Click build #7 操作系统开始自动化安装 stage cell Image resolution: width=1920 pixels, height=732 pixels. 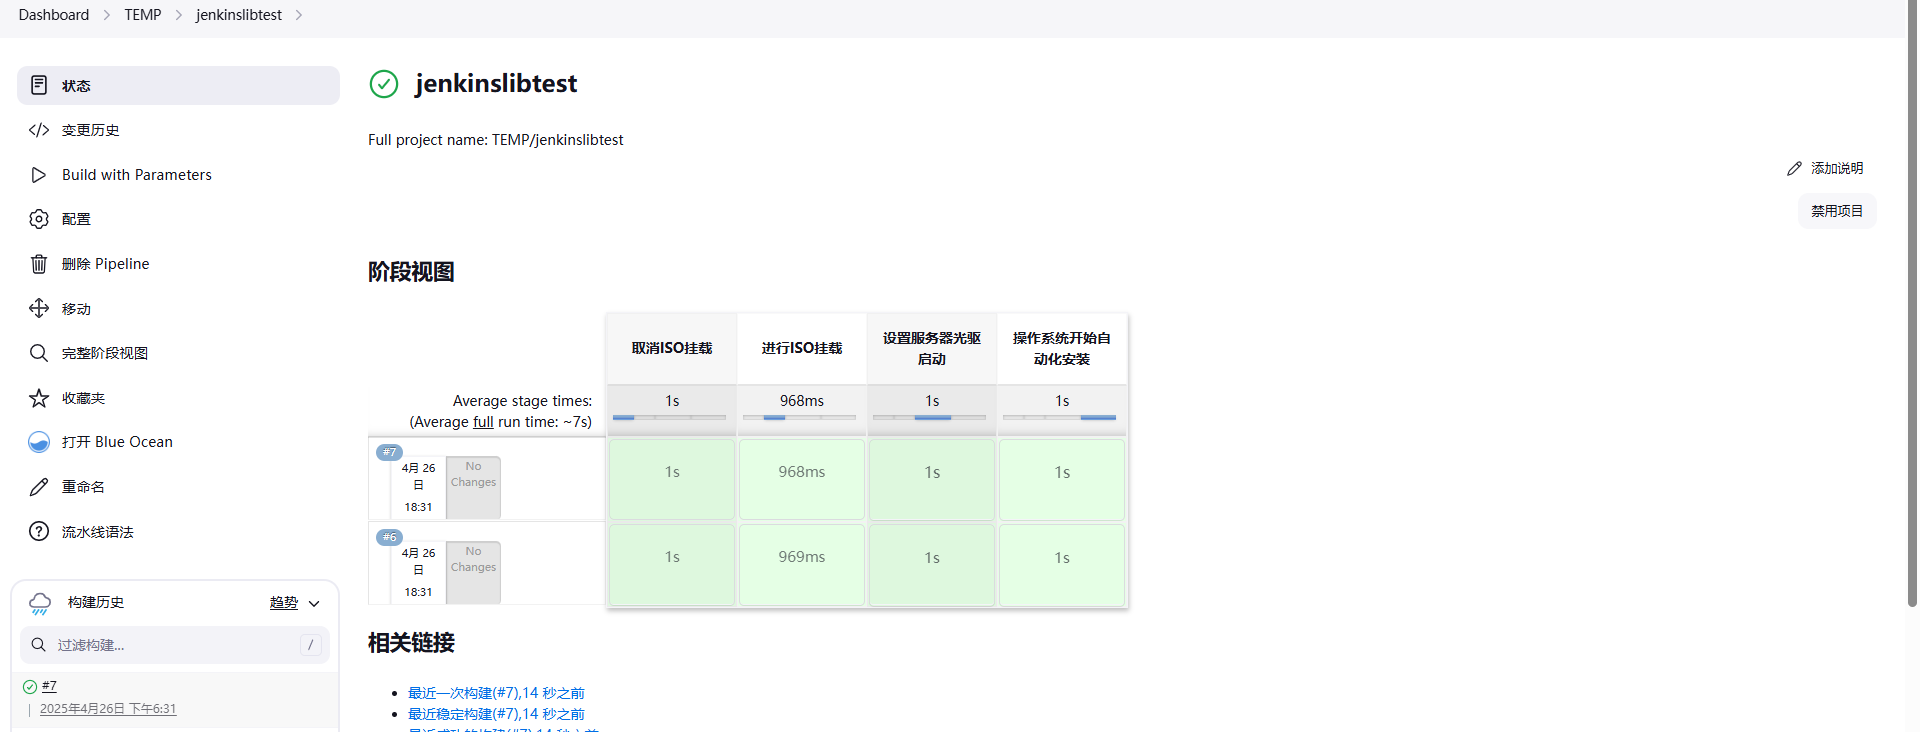[1062, 479]
